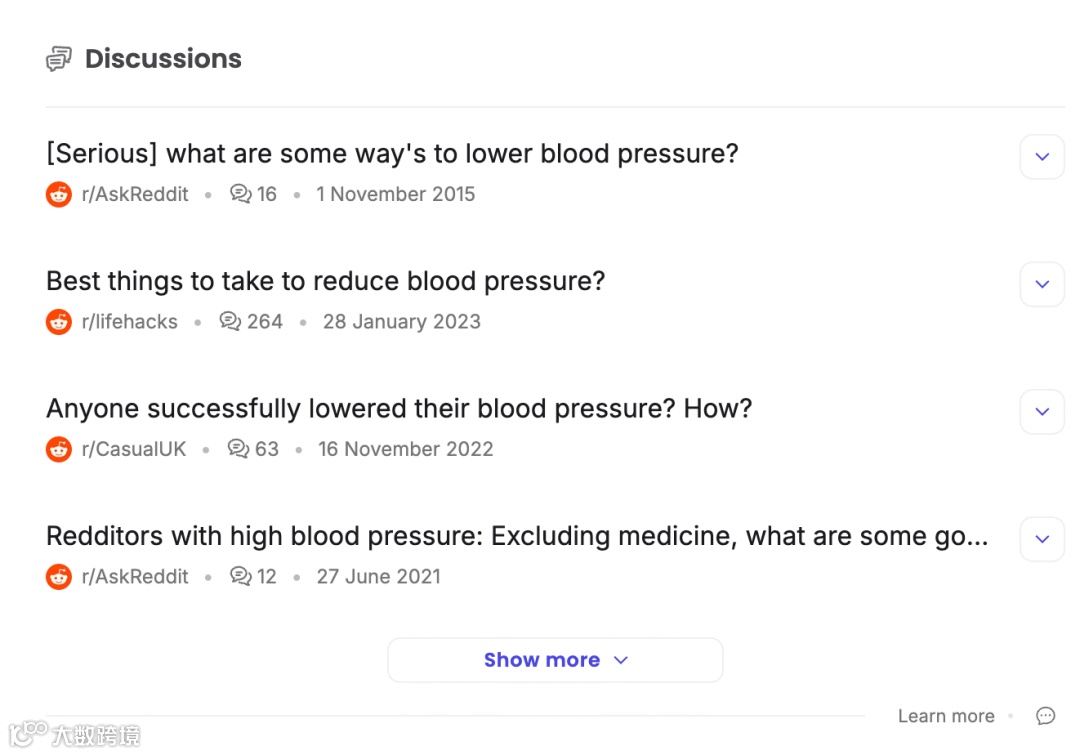
Task: Click the comments icon showing 63
Action: click(x=238, y=449)
